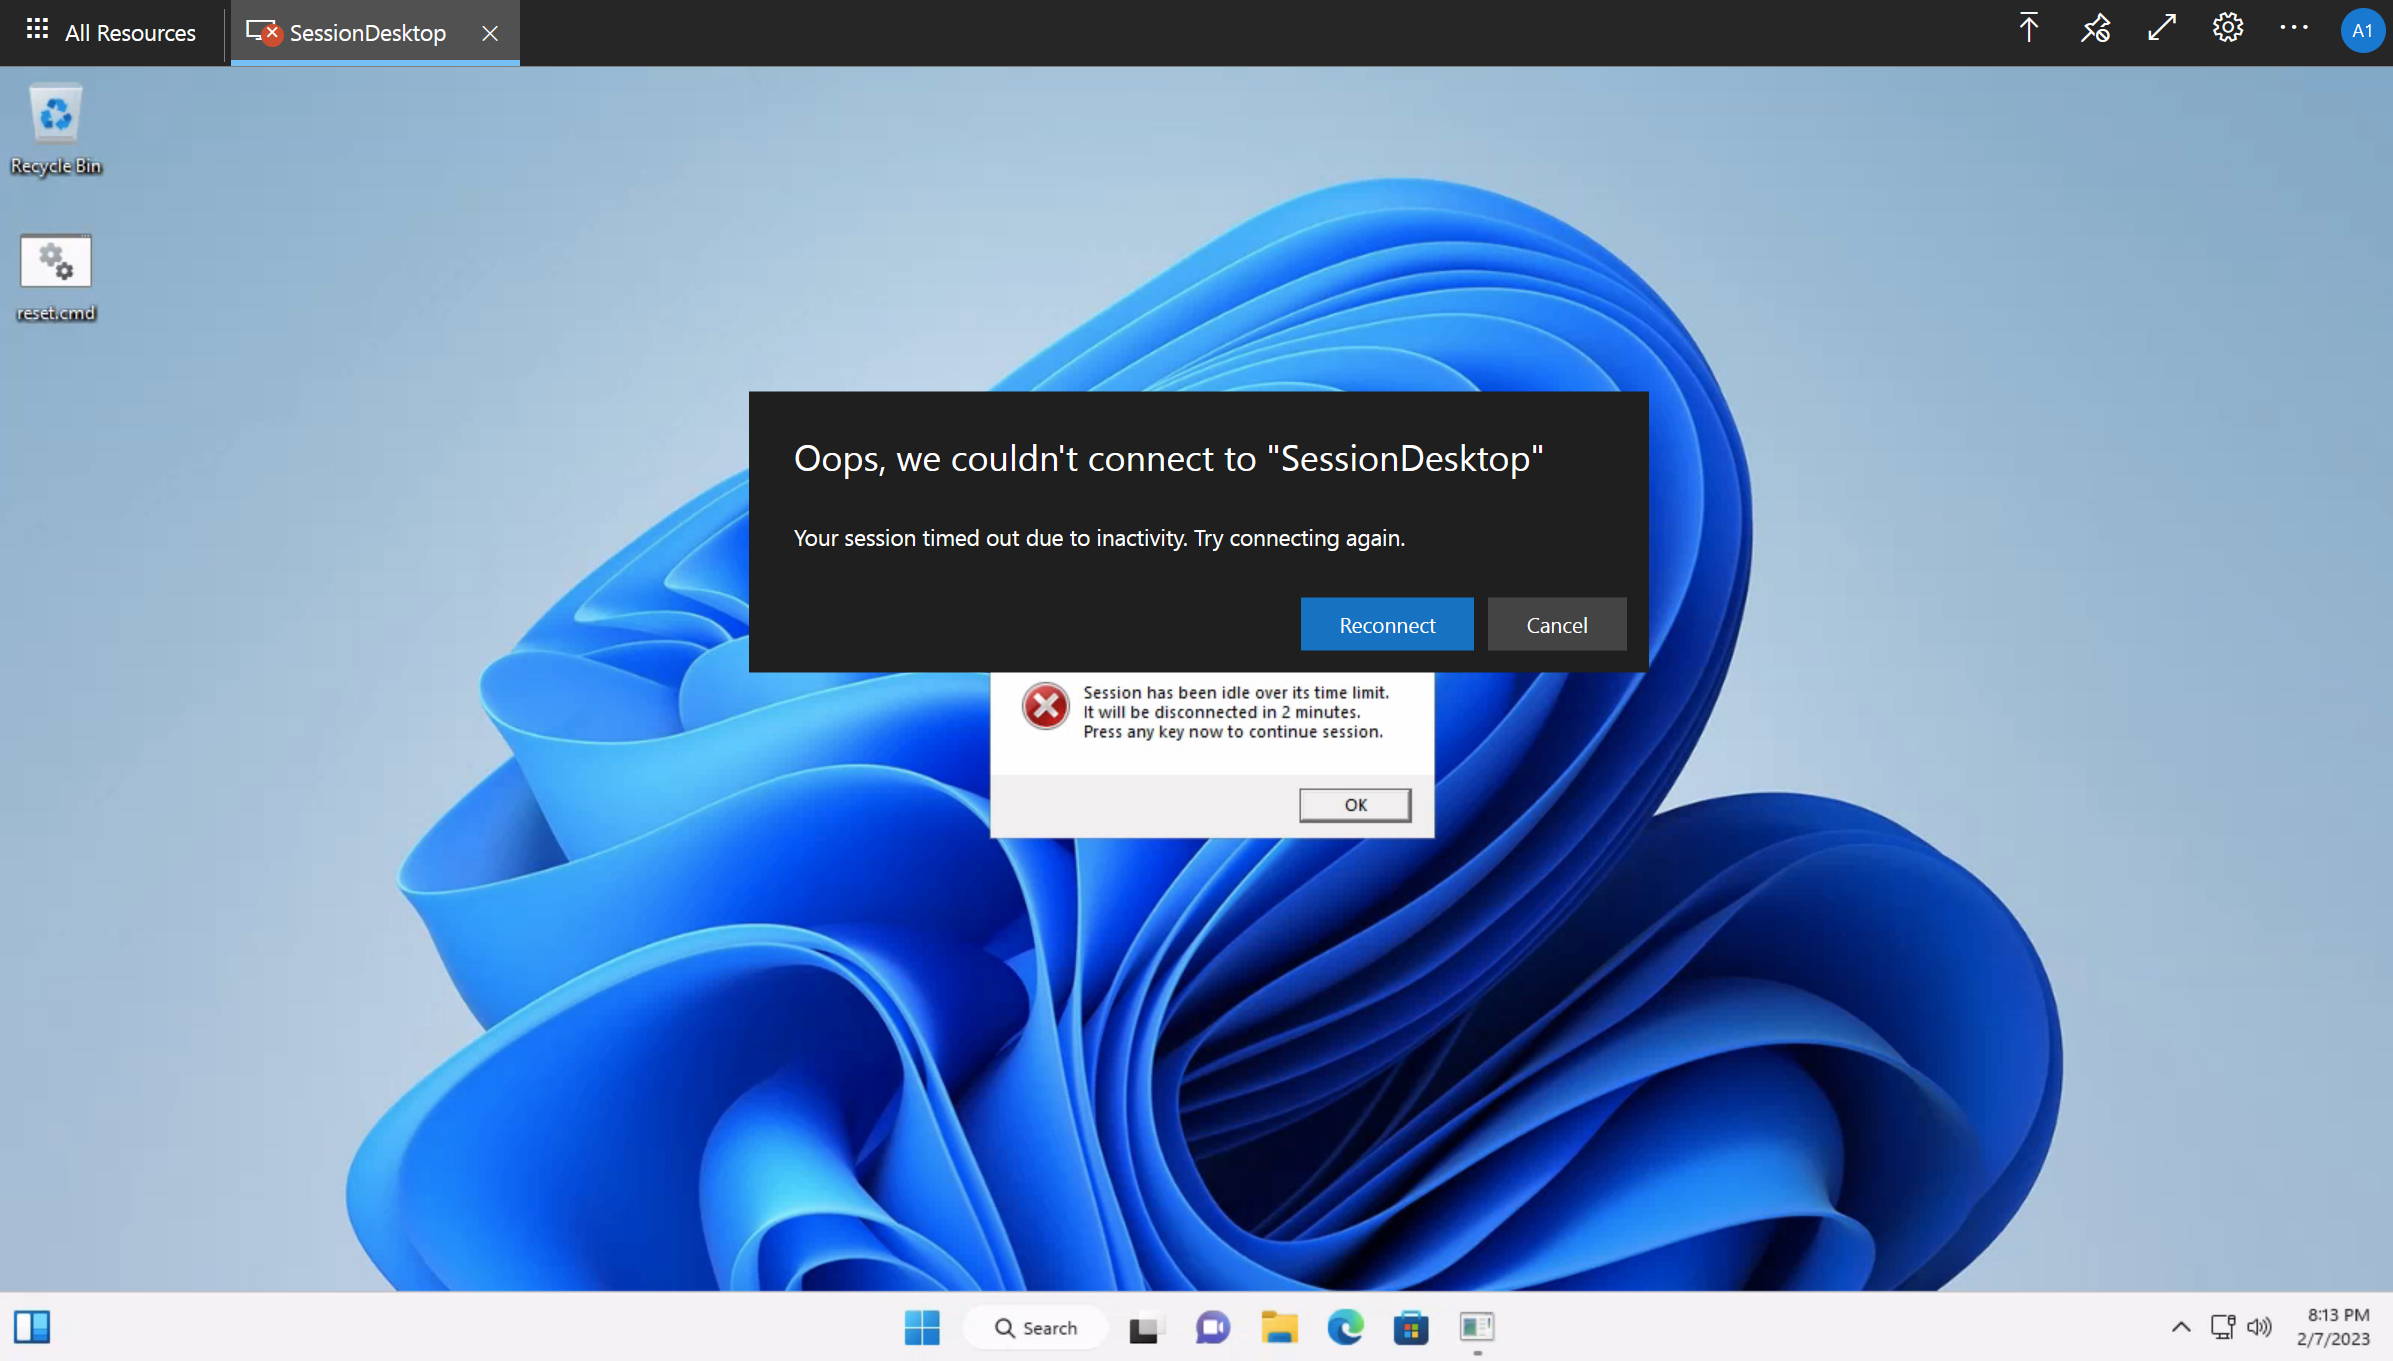
Task: Click the 'Session has been idle' warning text
Action: click(1236, 712)
